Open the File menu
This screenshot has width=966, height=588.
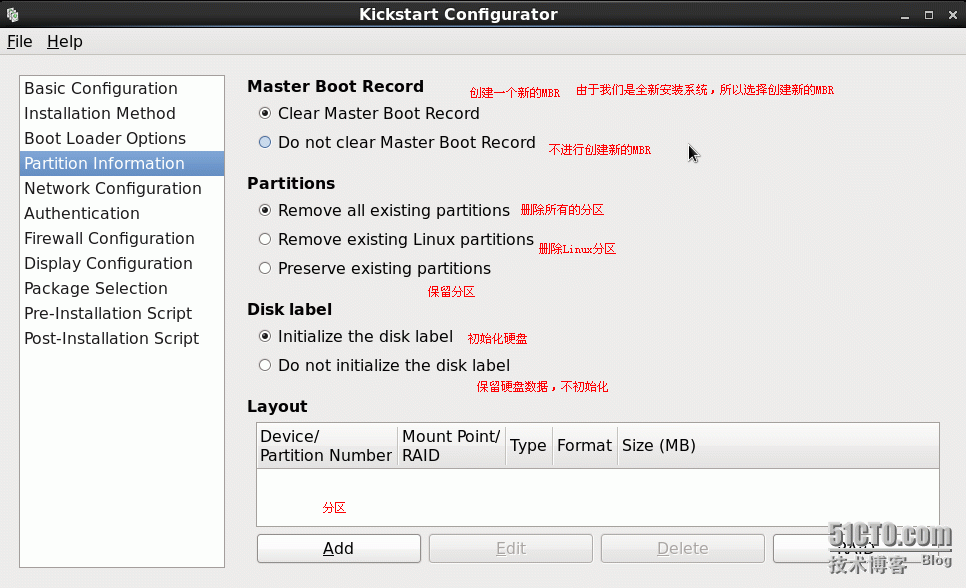(20, 42)
